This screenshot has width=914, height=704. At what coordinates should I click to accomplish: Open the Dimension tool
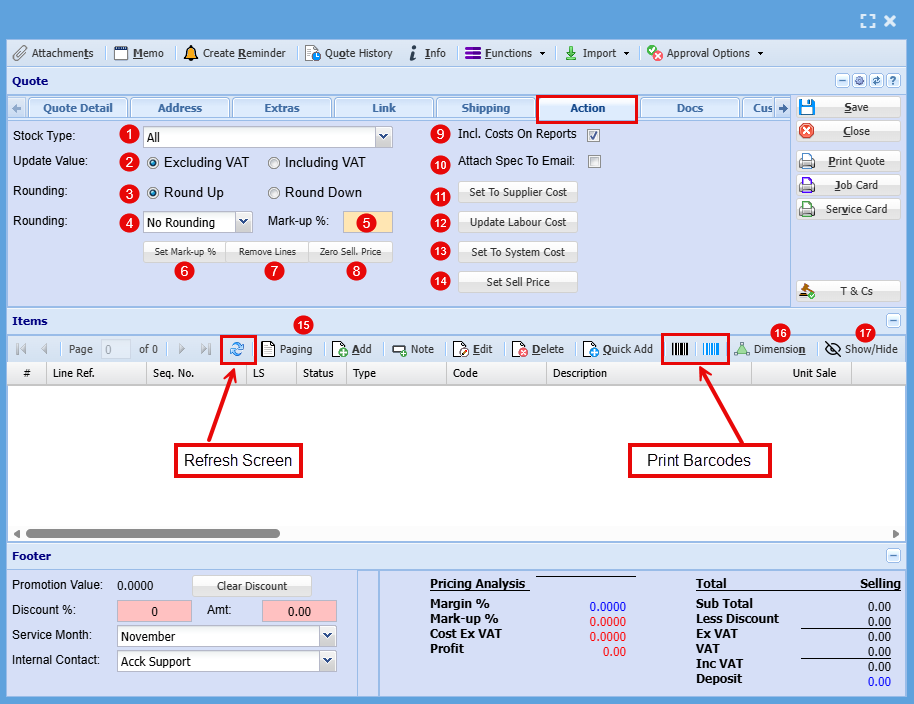769,349
